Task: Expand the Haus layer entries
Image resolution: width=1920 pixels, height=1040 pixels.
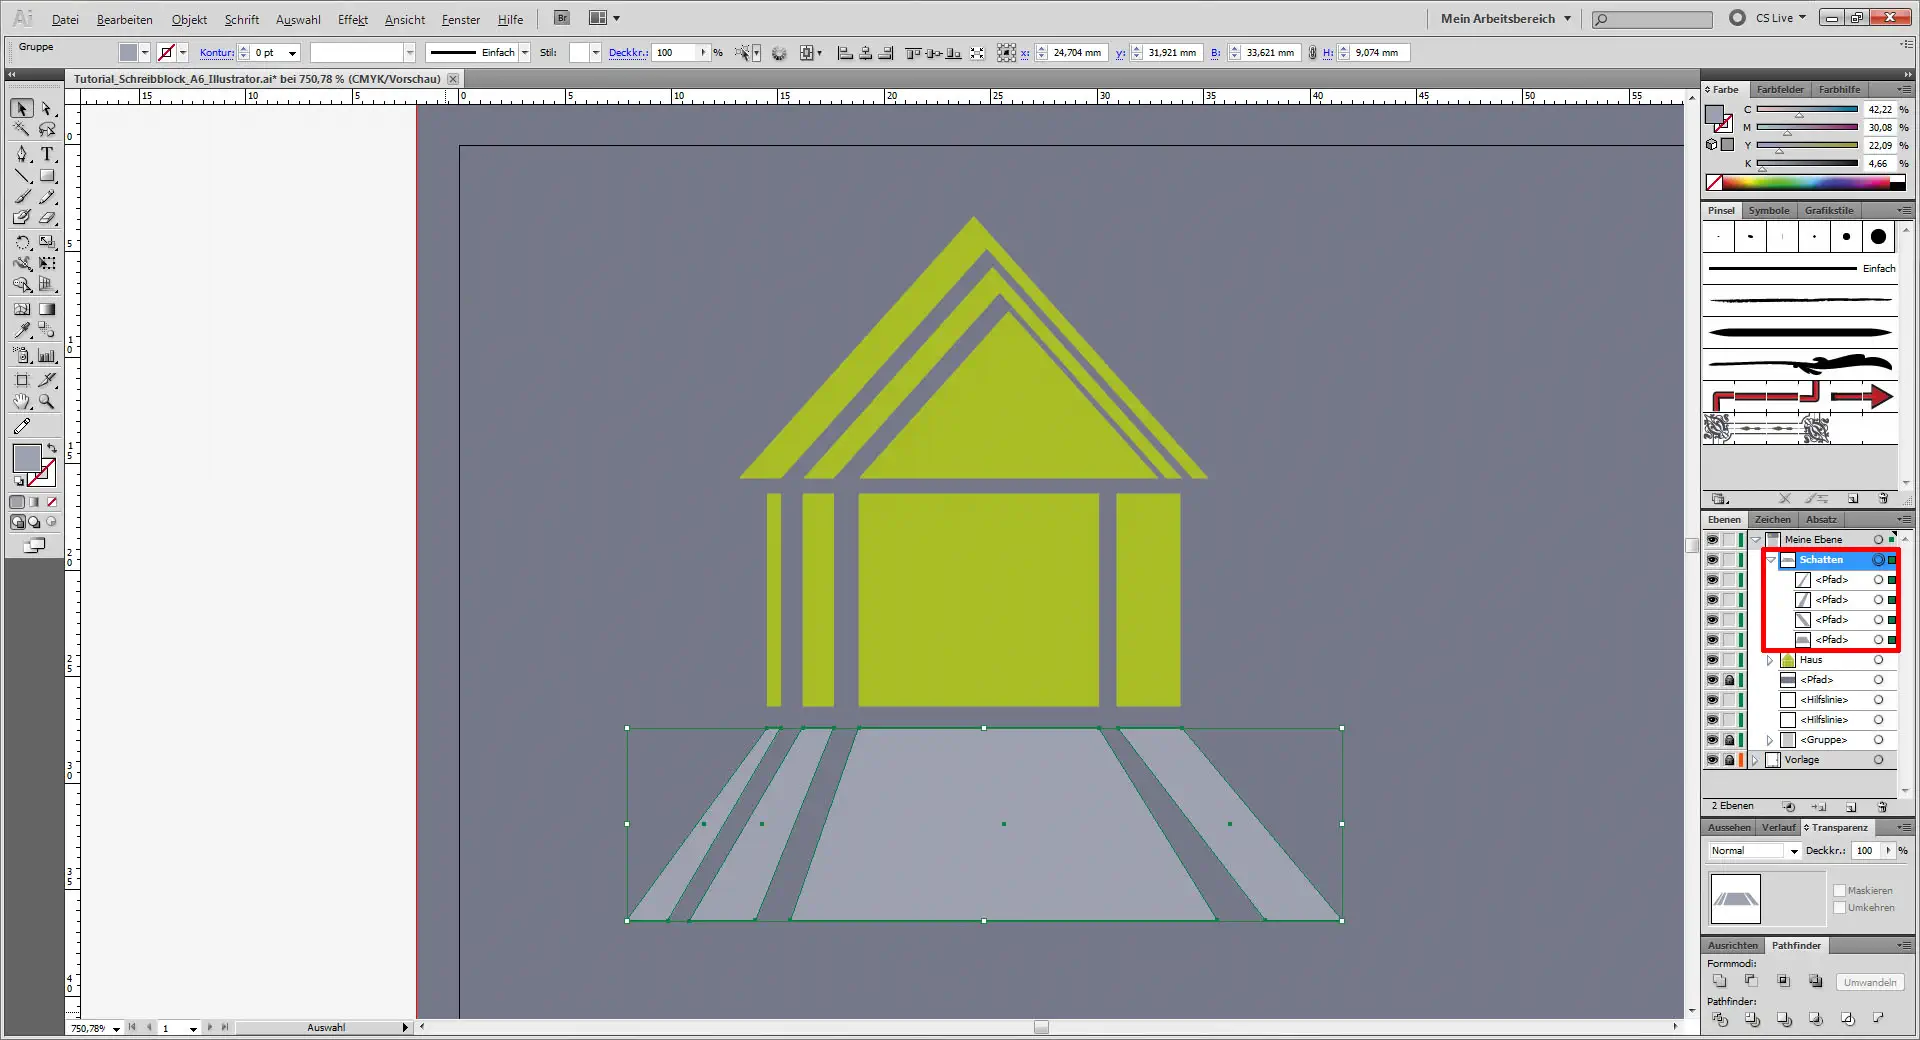Action: click(1769, 660)
